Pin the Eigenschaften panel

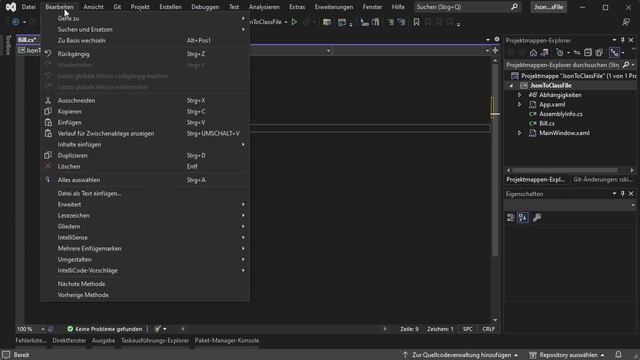click(623, 193)
